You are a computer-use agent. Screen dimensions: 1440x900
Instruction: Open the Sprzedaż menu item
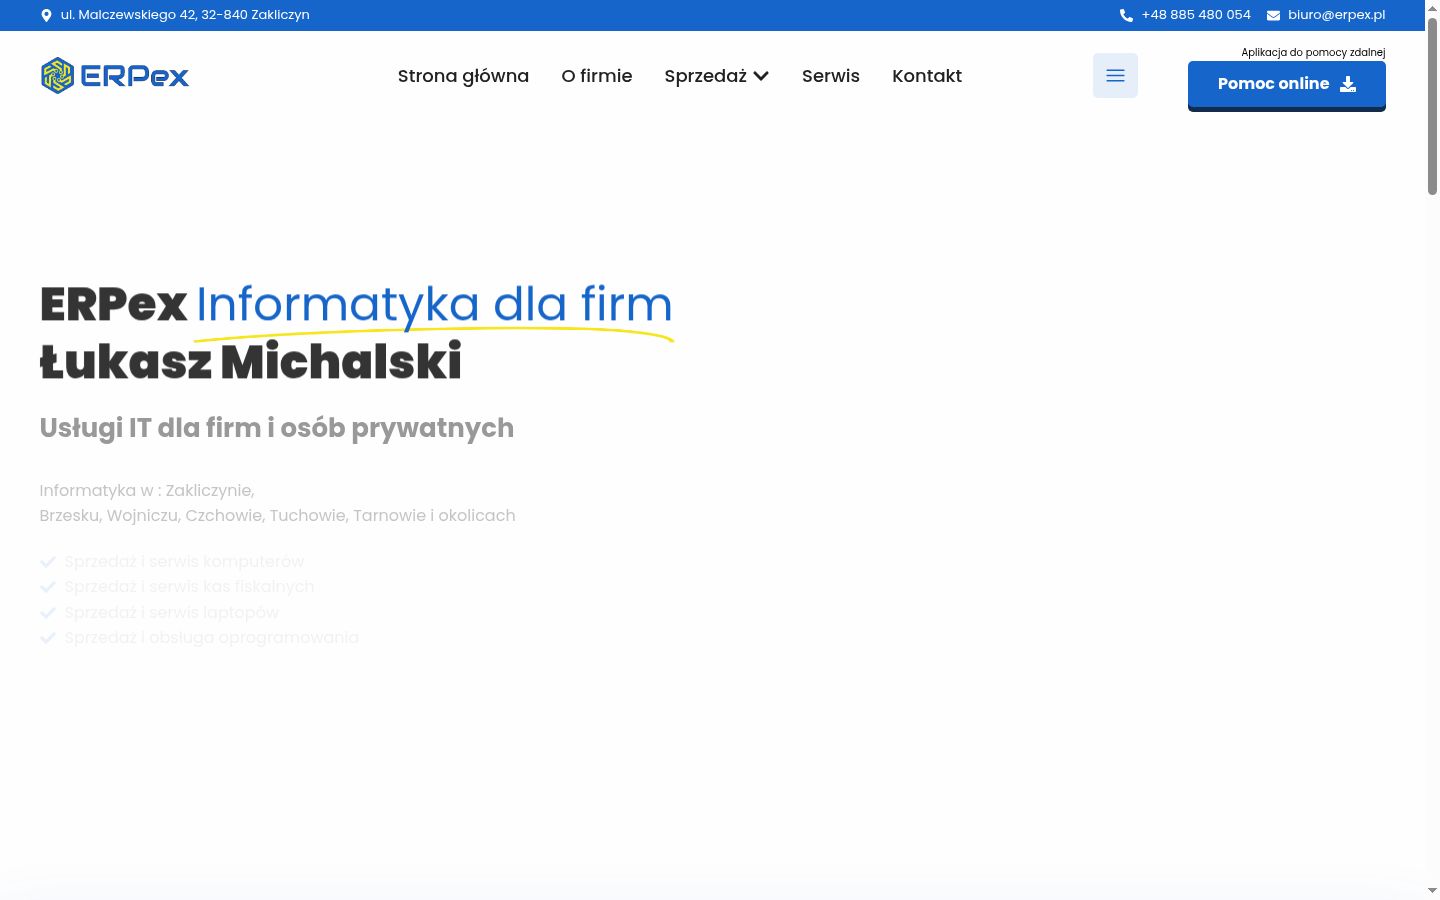pos(706,76)
